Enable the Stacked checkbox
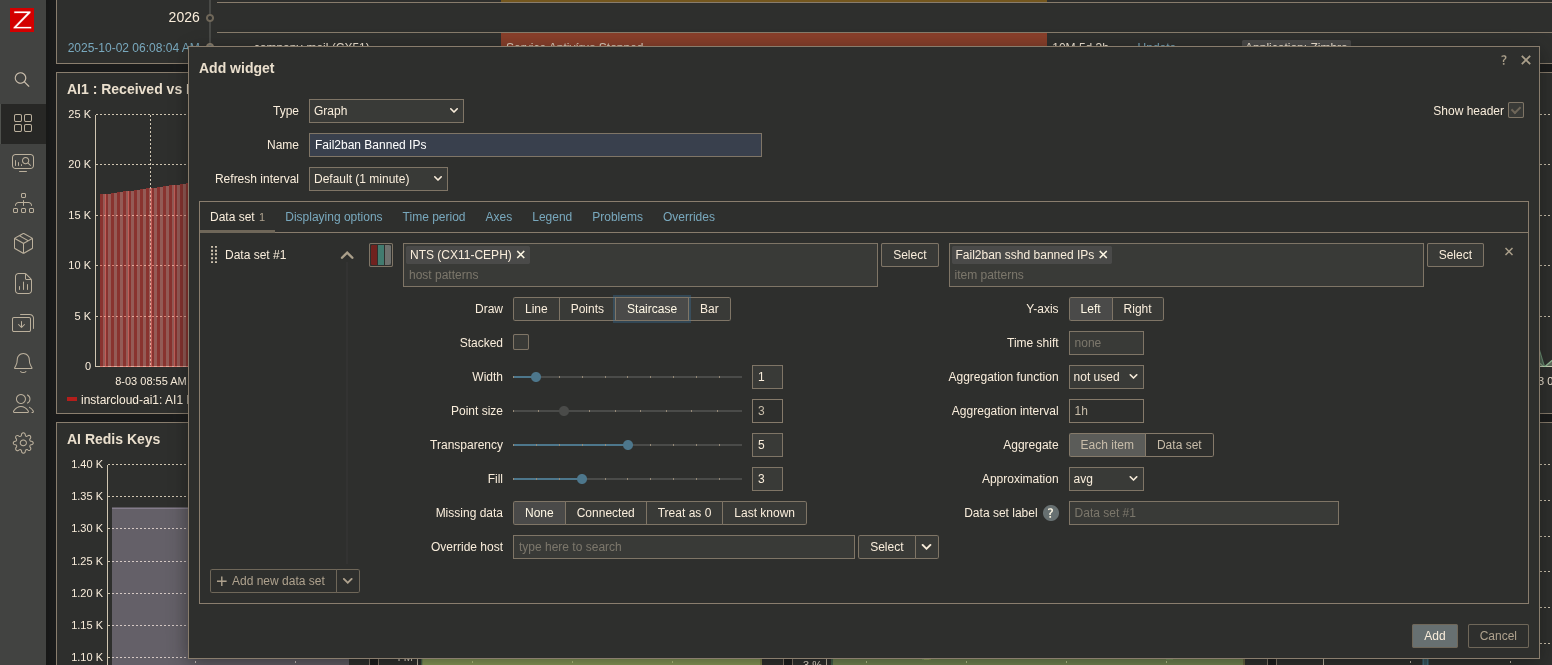The image size is (1552, 665). (521, 342)
